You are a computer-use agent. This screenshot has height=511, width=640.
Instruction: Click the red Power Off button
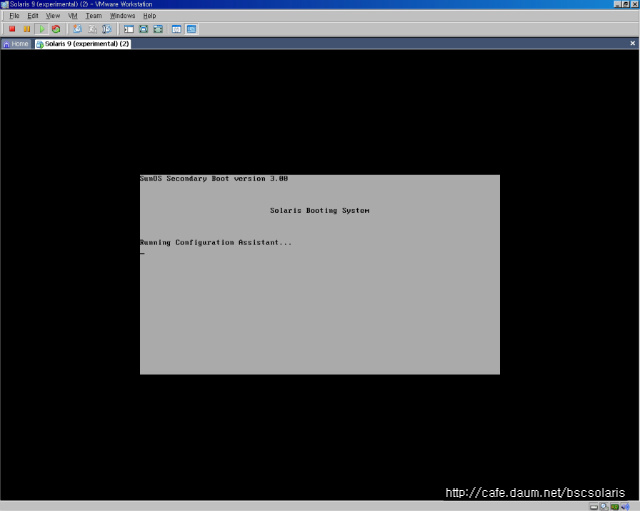pos(12,29)
